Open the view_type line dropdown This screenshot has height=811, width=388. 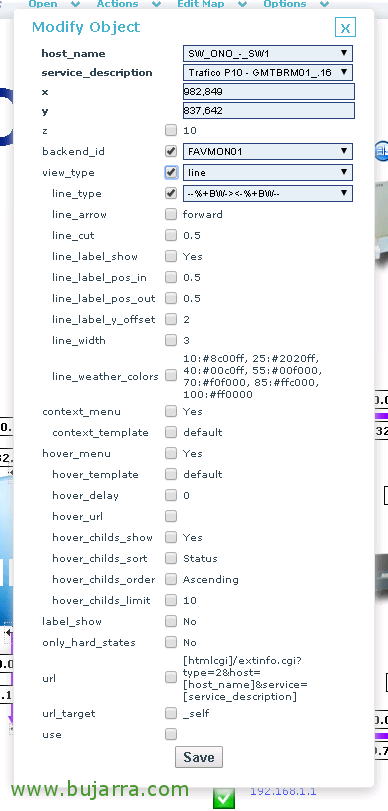[x=268, y=172]
